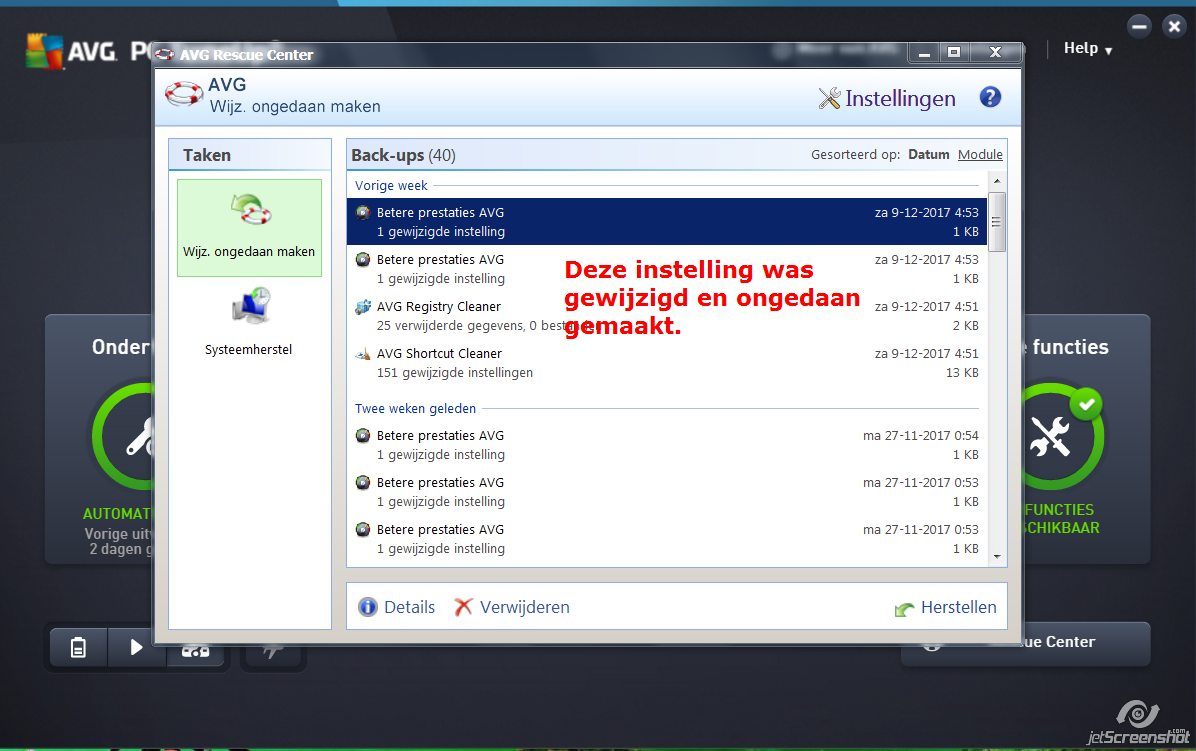
Task: Click the blue help question mark icon
Action: tap(990, 98)
